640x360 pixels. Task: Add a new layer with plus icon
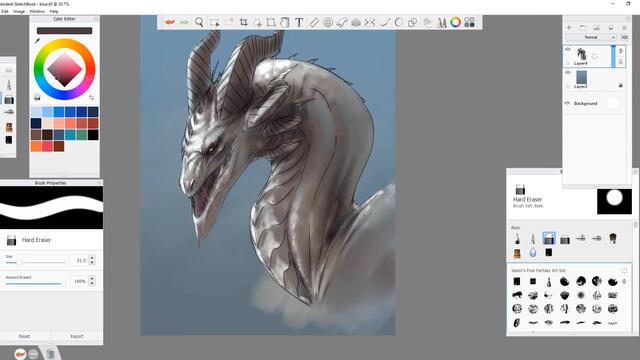pos(569,28)
